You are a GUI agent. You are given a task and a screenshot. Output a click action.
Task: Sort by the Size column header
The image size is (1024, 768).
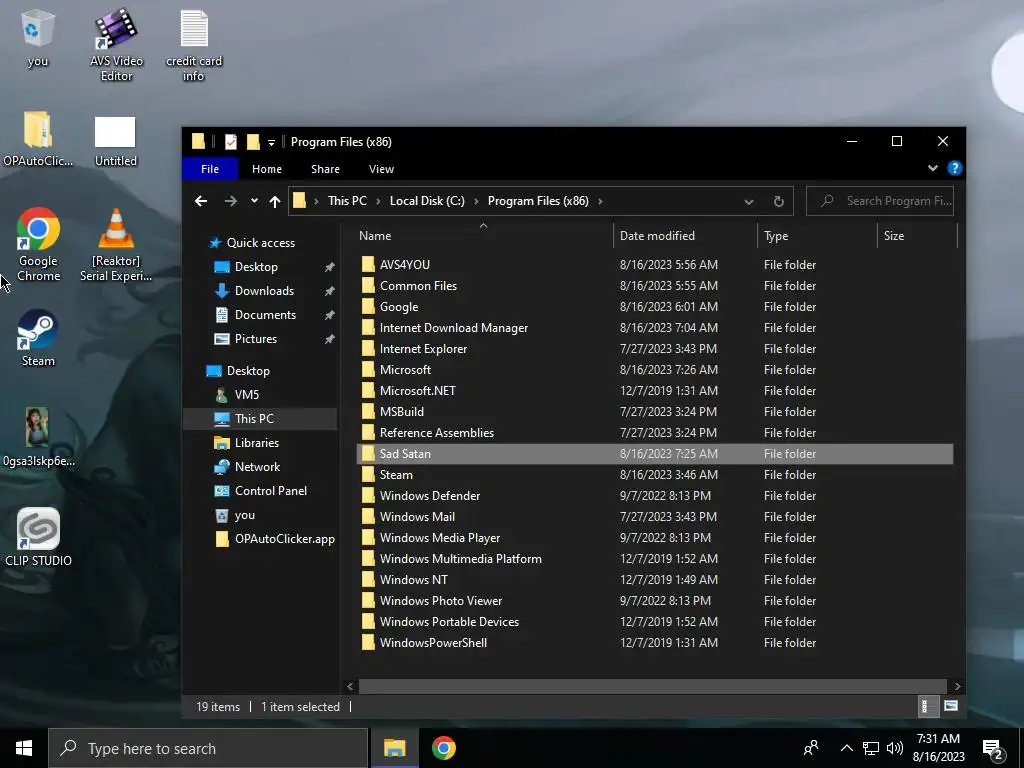point(918,236)
